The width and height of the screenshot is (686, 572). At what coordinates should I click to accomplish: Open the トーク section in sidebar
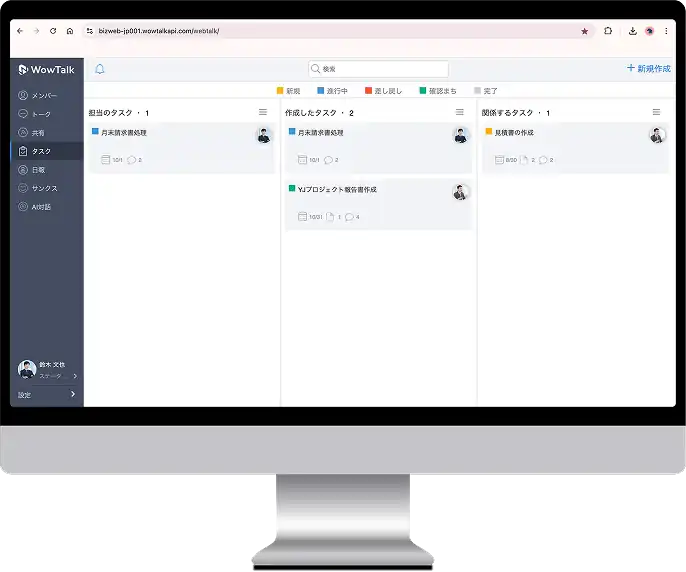[x=46, y=114]
